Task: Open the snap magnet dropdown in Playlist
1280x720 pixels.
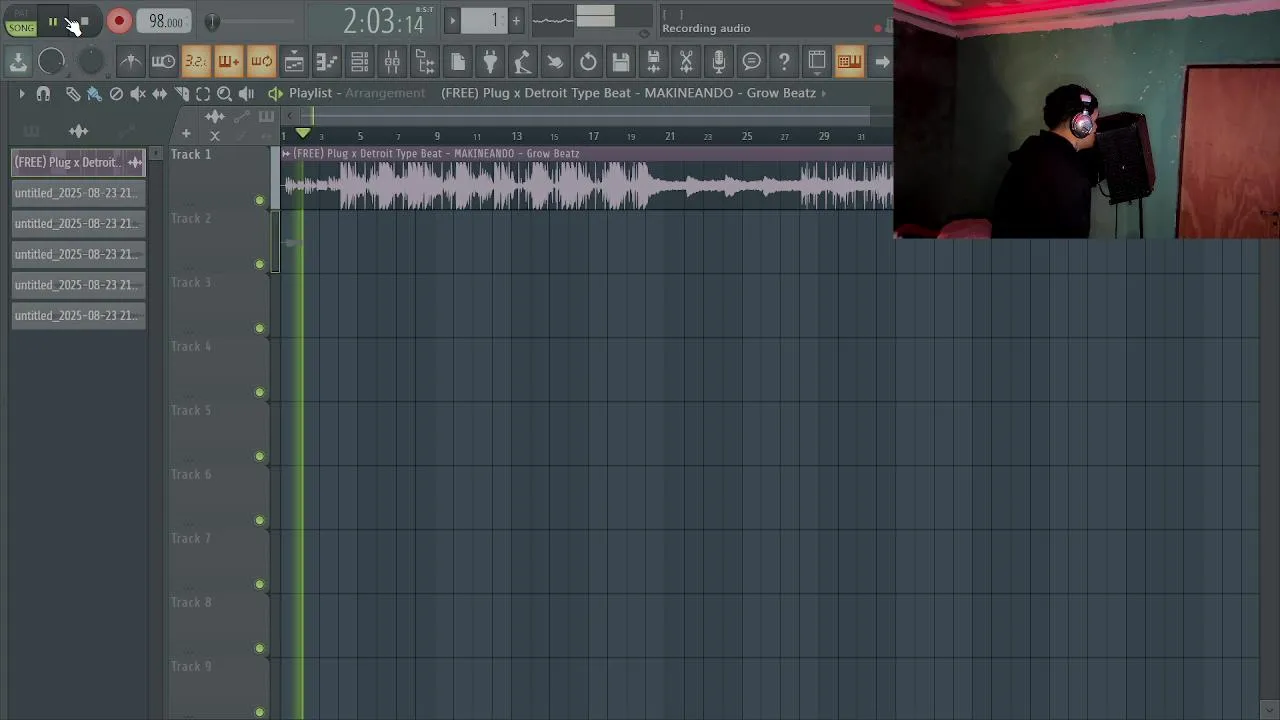Action: click(43, 93)
